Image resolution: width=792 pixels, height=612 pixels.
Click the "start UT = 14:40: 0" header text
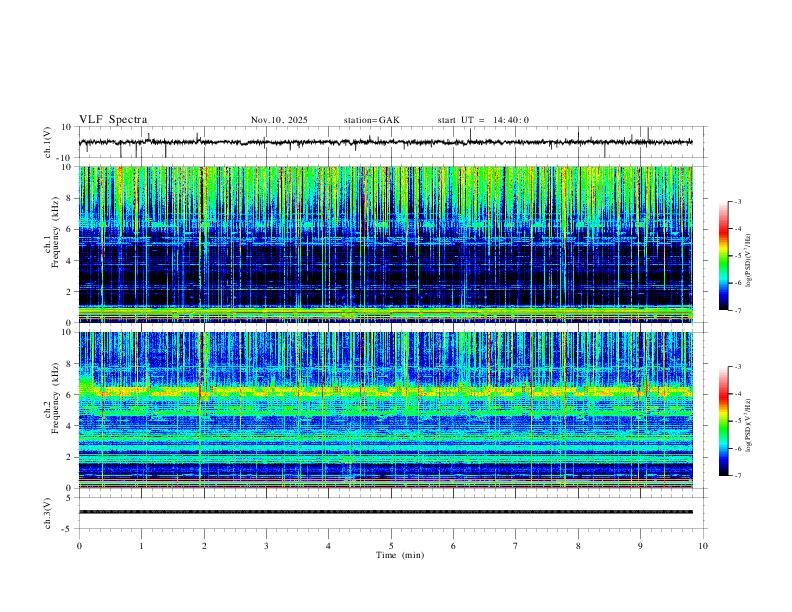click(x=483, y=120)
